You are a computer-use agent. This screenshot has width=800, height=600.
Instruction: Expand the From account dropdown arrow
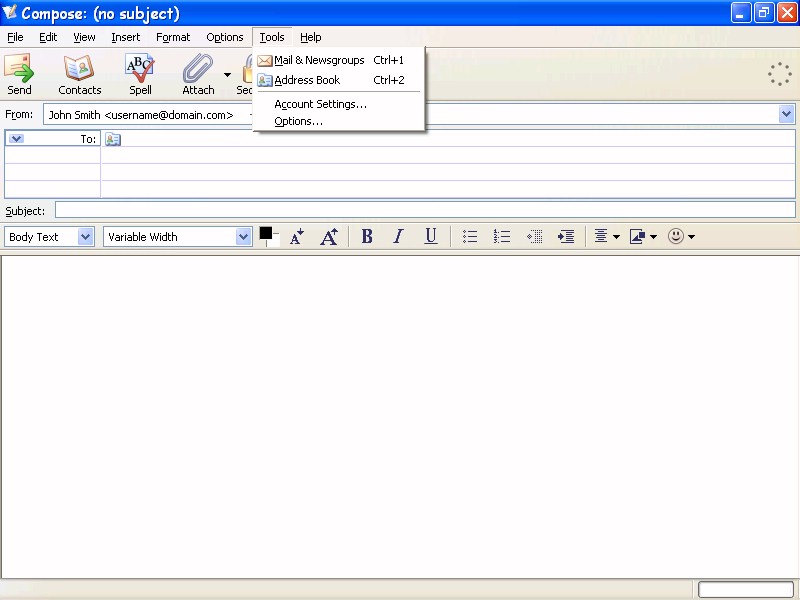[786, 114]
